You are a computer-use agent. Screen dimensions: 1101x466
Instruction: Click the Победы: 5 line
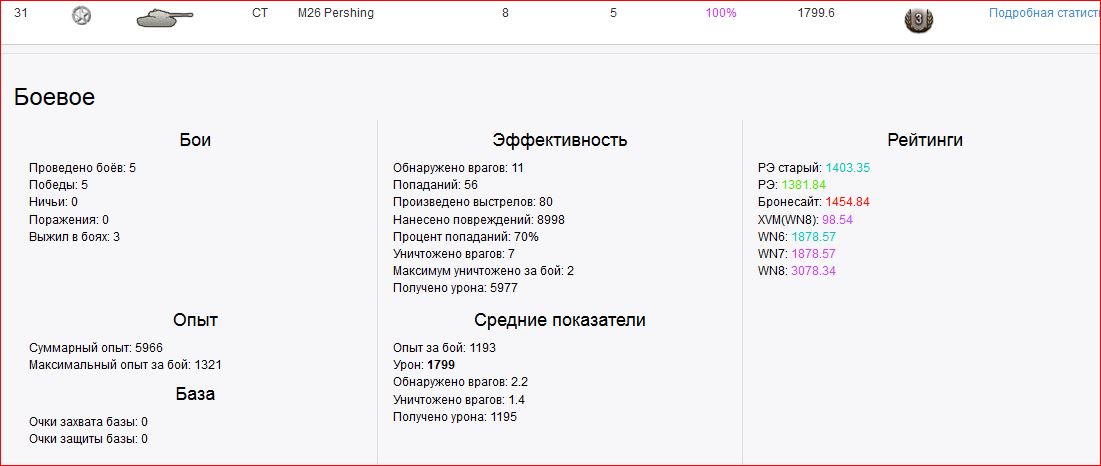pyautogui.click(x=58, y=185)
